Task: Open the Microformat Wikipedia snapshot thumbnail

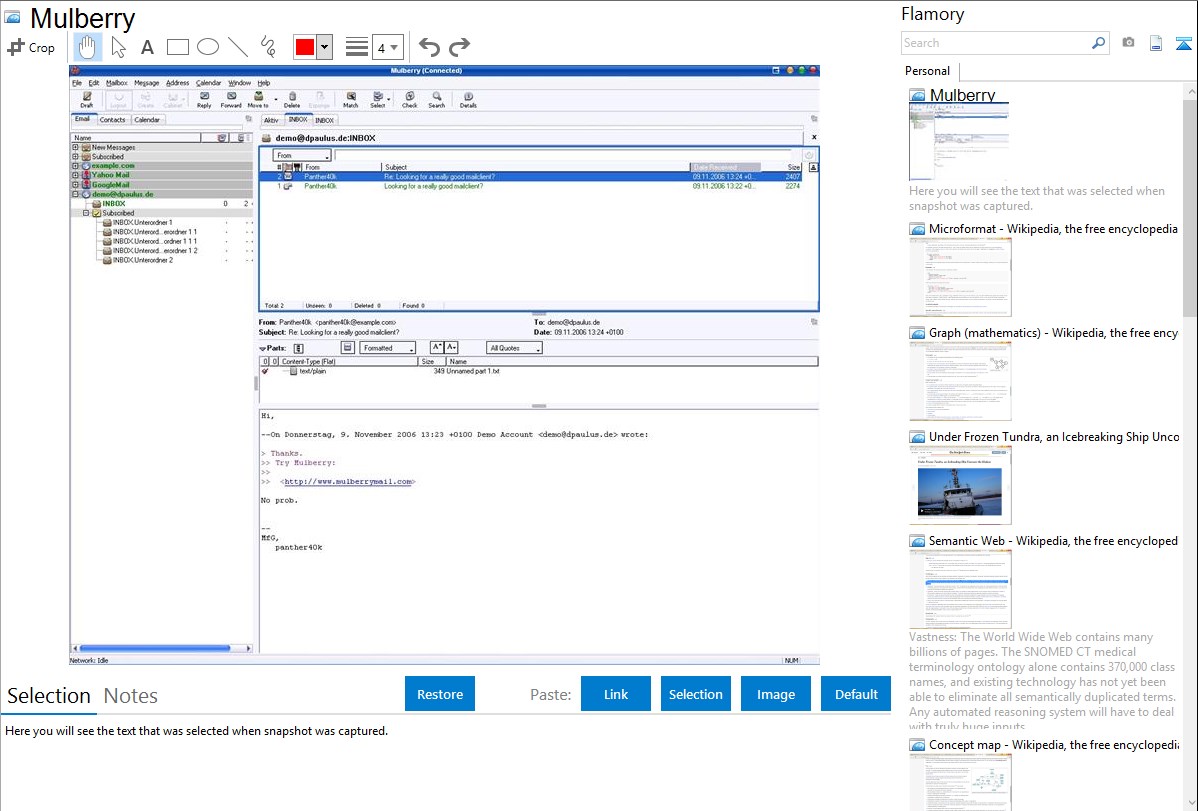Action: pos(960,277)
